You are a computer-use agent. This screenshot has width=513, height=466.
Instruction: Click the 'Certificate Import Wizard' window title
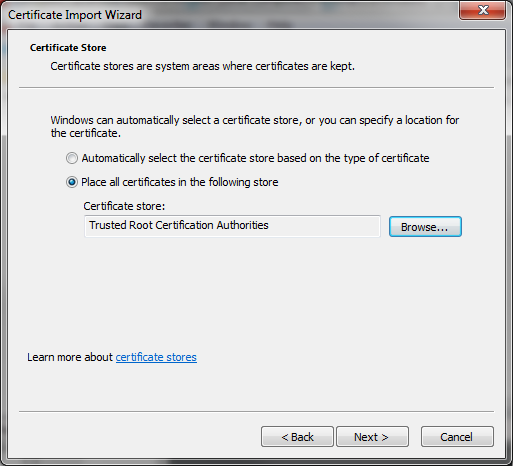point(75,15)
